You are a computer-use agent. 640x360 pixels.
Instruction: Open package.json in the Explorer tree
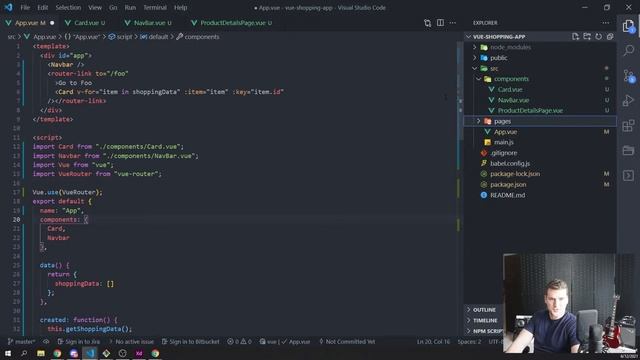508,184
